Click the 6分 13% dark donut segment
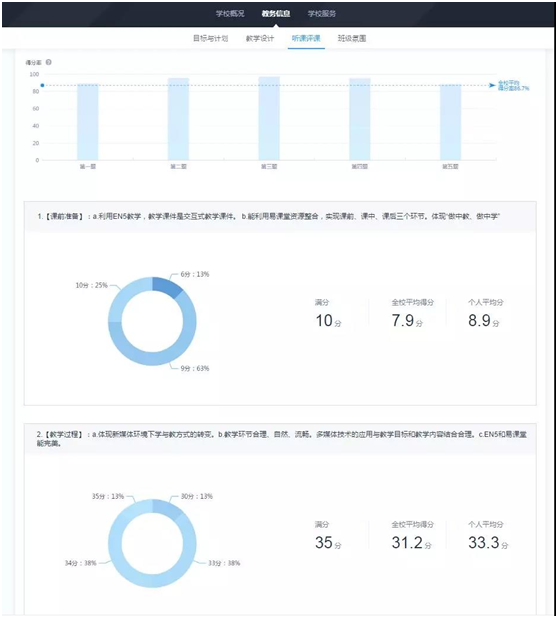The width and height of the screenshot is (558, 618). tap(166, 286)
